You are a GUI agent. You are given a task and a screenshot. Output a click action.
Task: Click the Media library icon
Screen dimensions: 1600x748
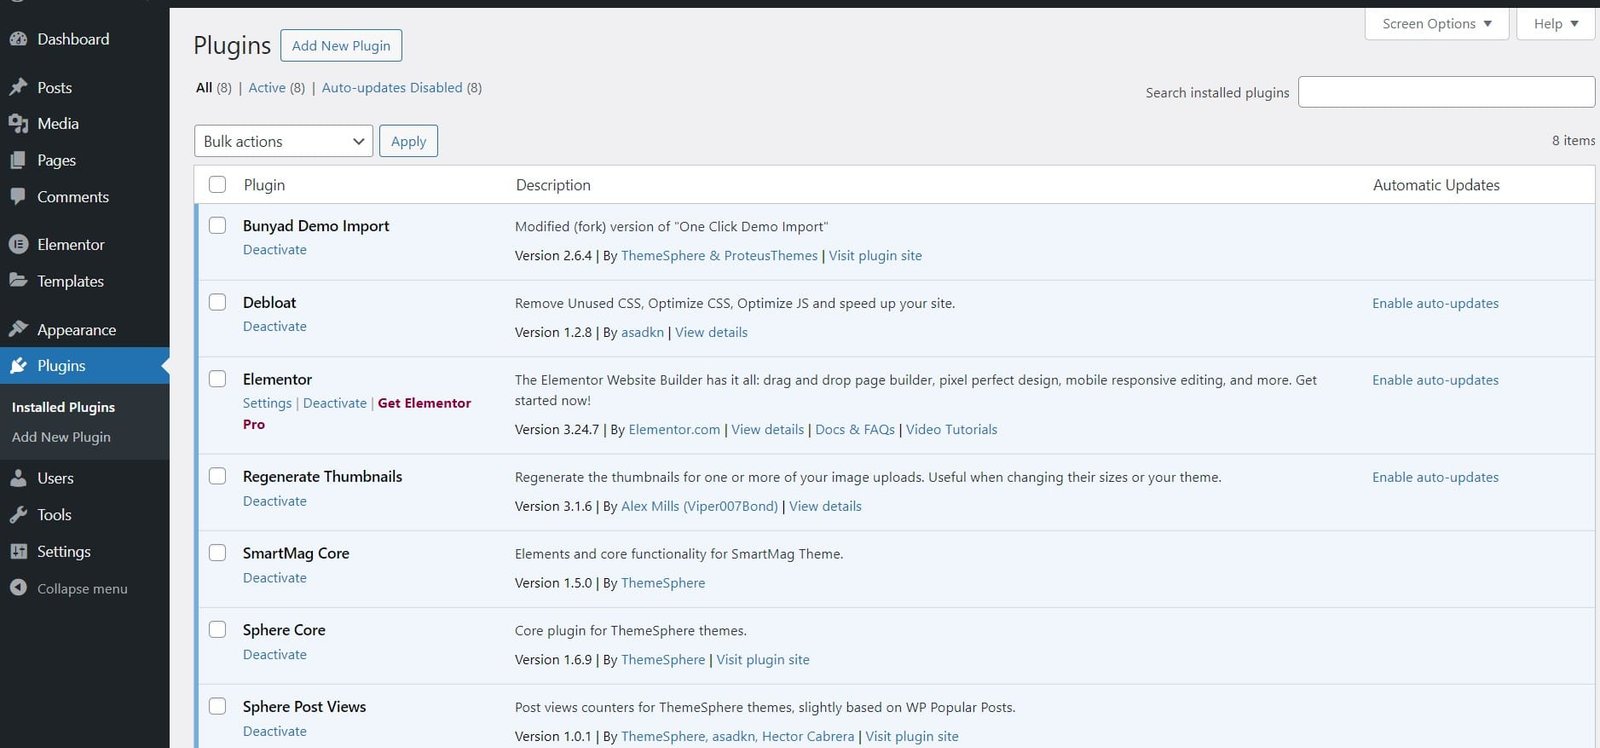tap(18, 124)
